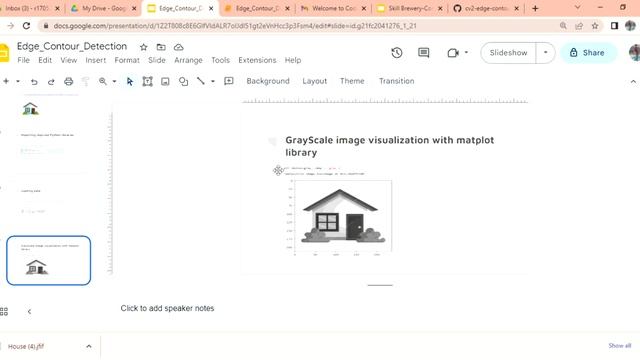The image size is (640, 360).
Task: Click to add speaker notes
Action: [167, 308]
